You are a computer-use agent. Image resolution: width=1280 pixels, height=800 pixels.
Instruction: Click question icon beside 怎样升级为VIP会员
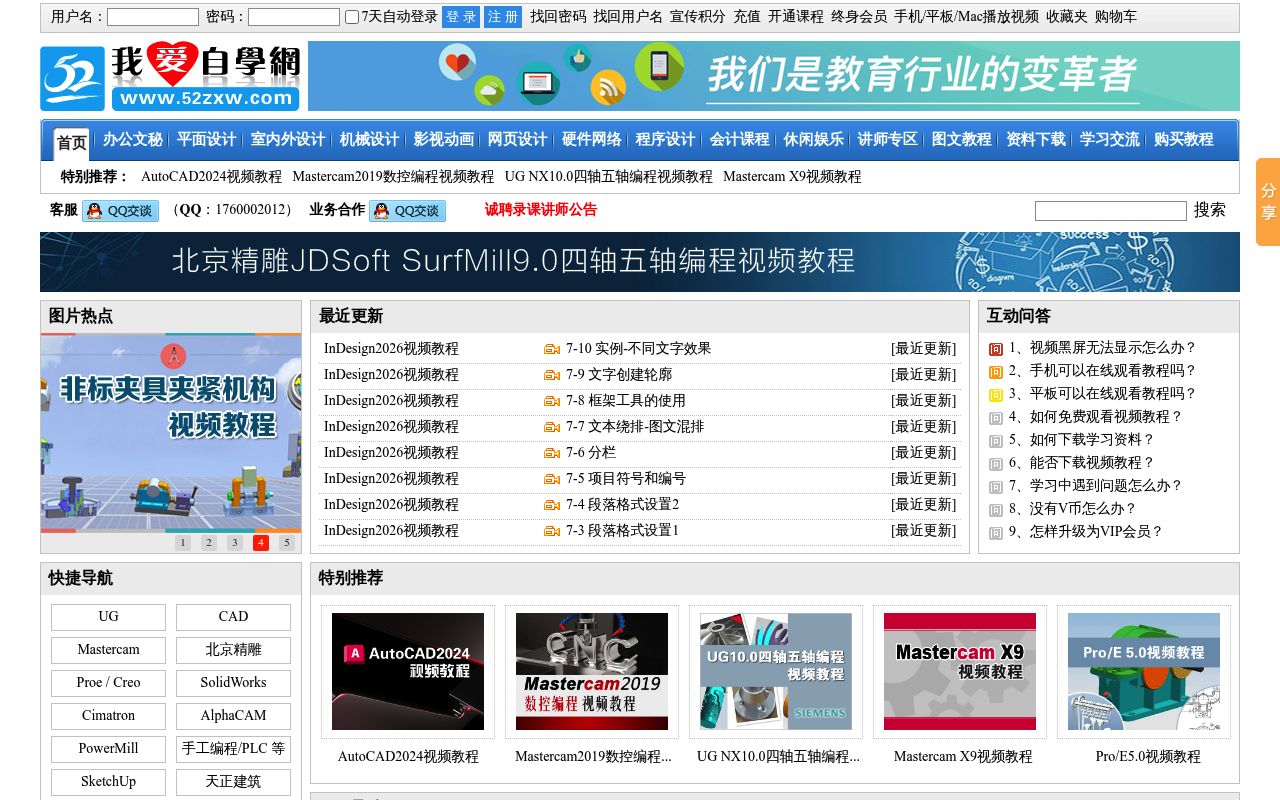pos(996,533)
